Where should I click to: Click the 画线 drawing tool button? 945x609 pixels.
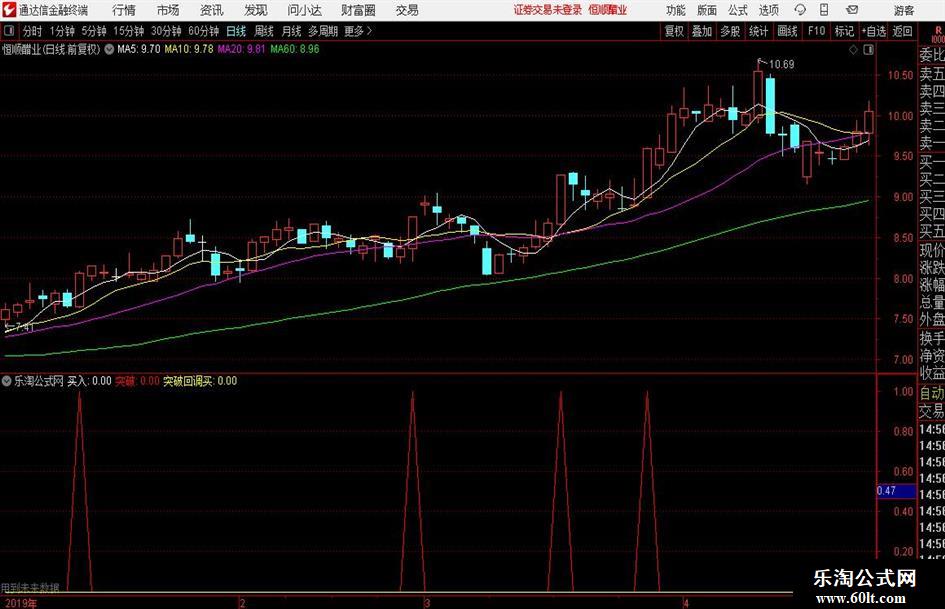pyautogui.click(x=787, y=31)
